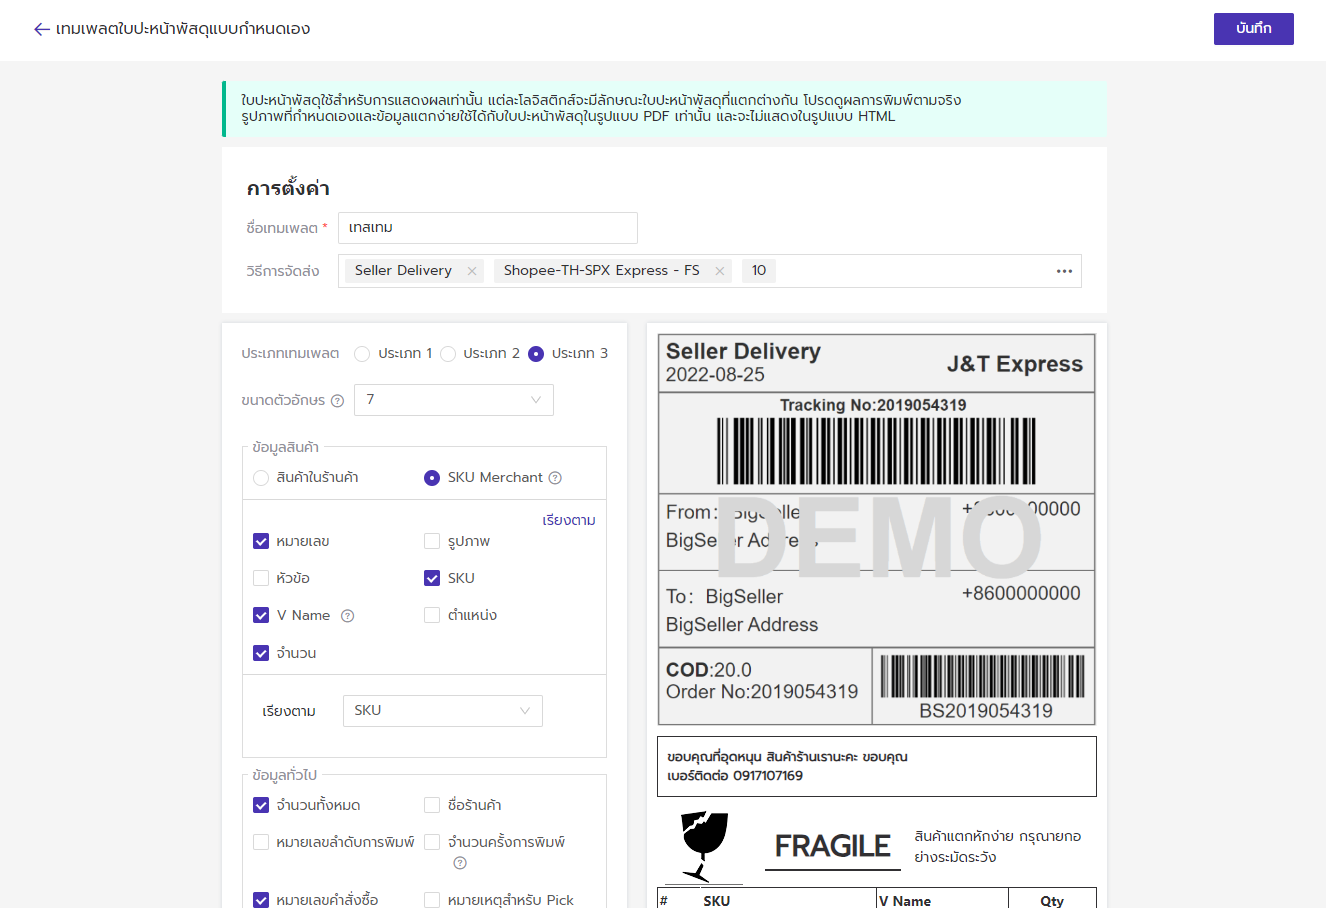Remove Shopee-TH-SPX Express tag
Viewport: 1326px width, 908px height.
[719, 271]
